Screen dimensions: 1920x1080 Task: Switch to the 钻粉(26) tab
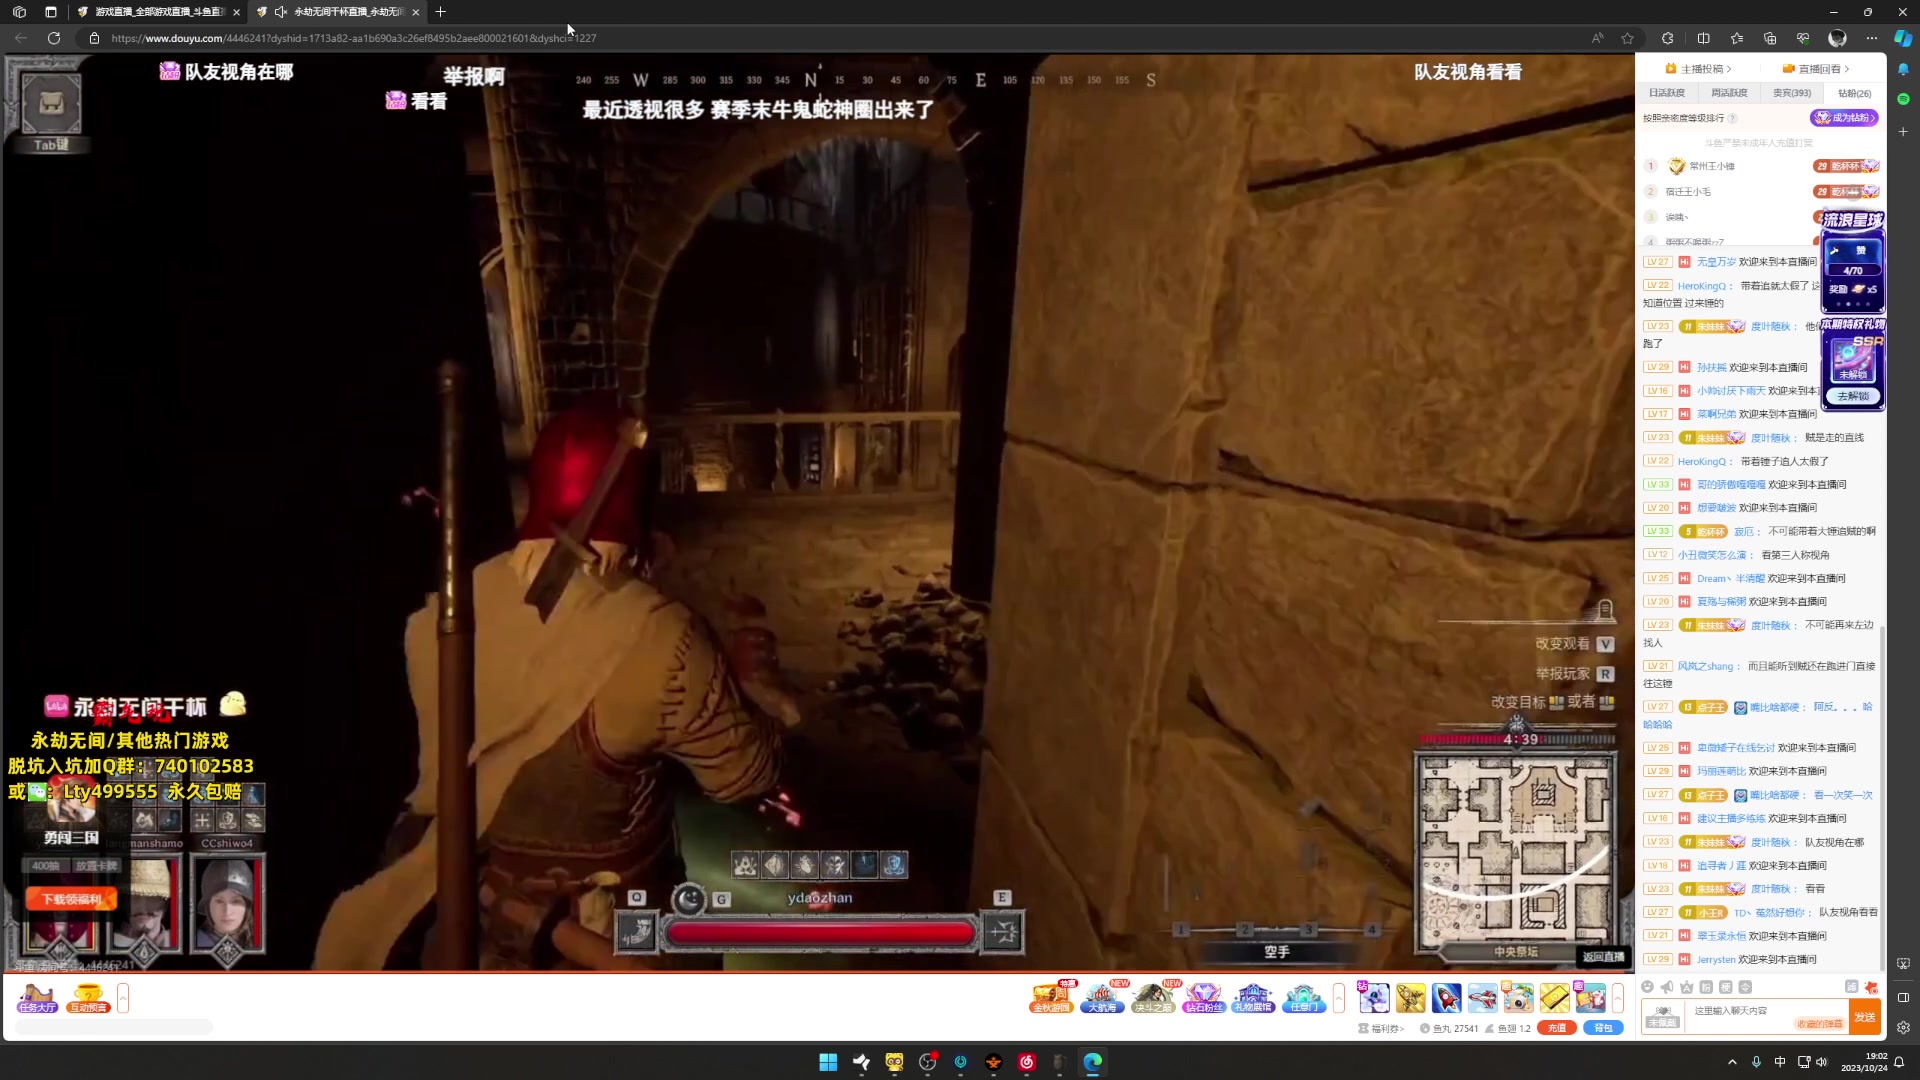click(x=1854, y=93)
